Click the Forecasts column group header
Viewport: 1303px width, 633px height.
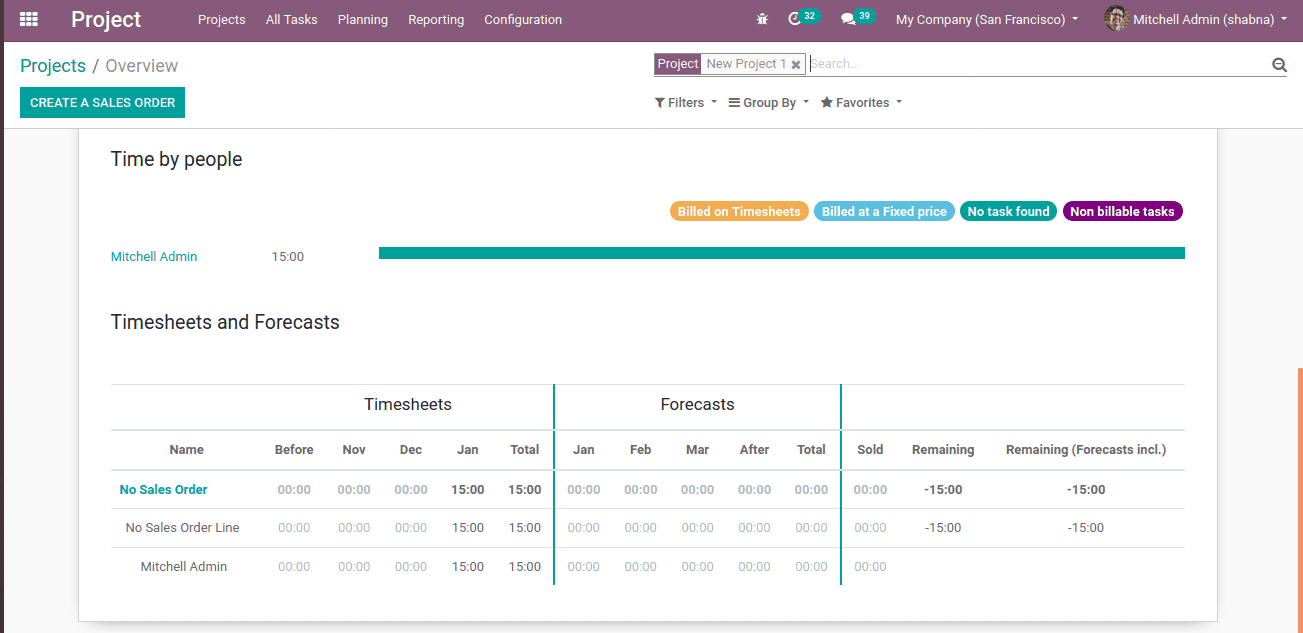tap(697, 404)
